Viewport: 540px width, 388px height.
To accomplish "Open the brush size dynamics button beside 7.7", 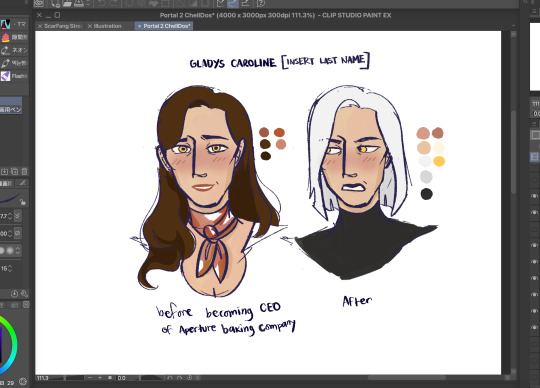I will [x=18, y=216].
